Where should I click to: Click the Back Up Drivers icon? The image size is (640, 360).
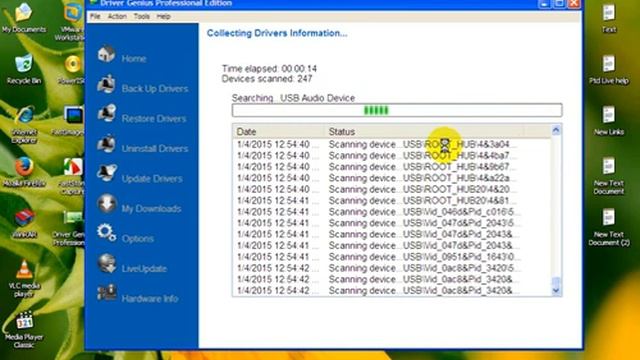107,84
